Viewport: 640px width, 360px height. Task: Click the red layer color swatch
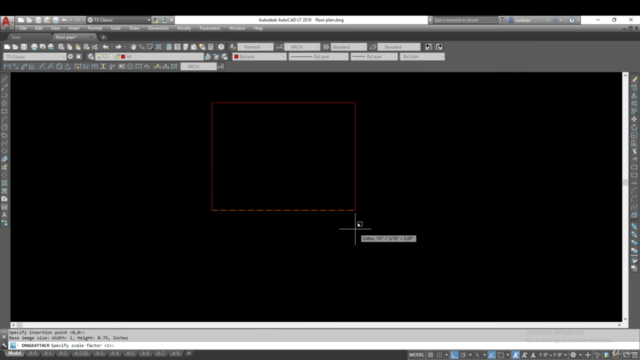(x=123, y=57)
